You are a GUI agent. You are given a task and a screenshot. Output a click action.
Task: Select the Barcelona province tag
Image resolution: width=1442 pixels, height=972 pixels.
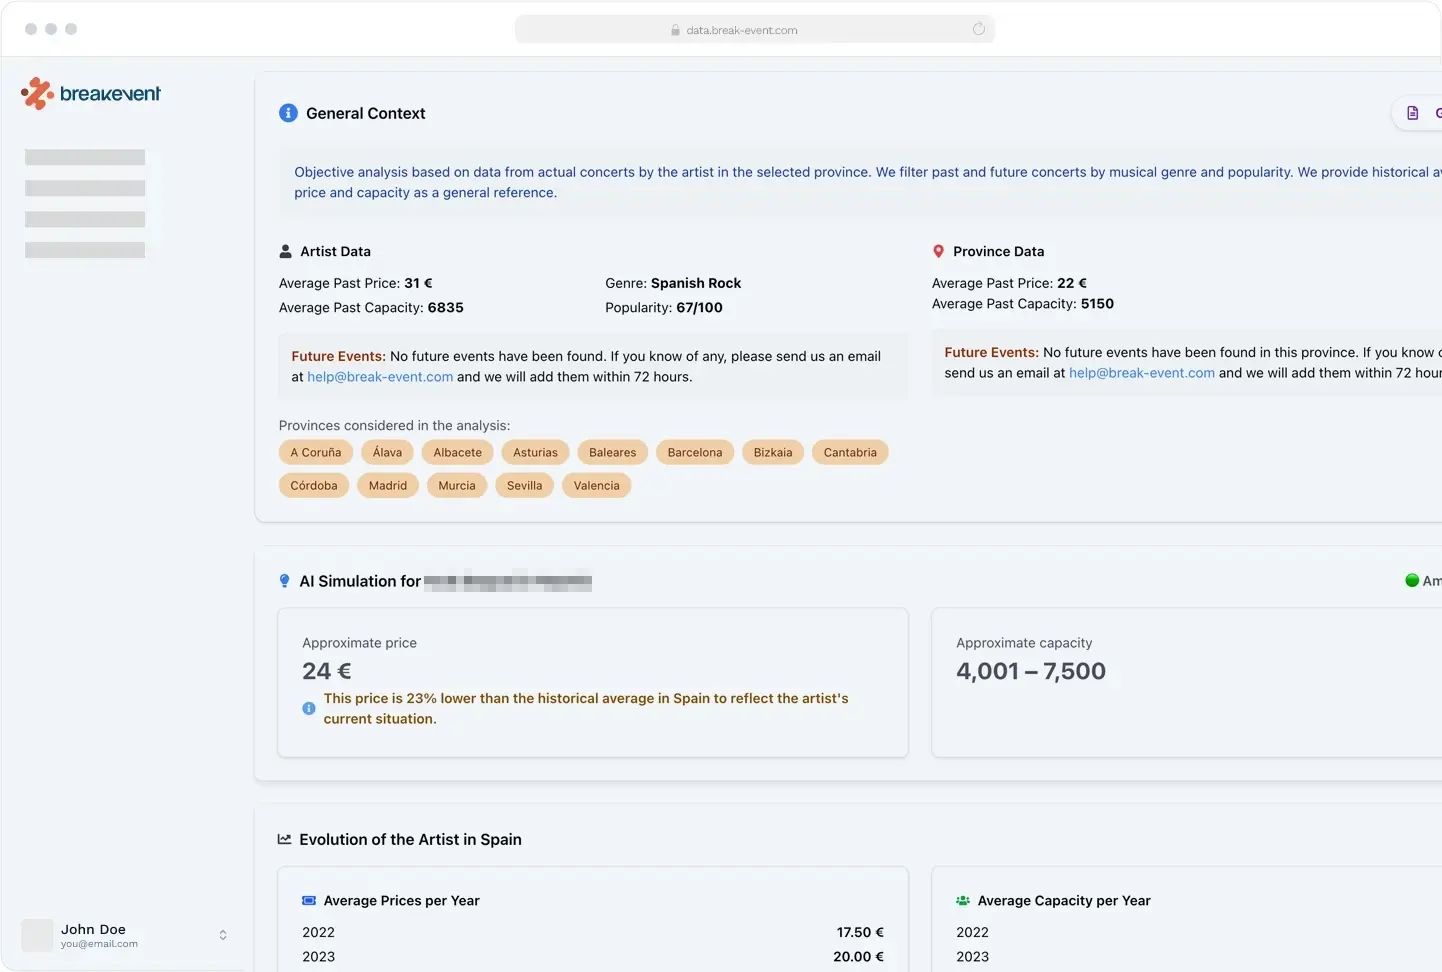tap(695, 452)
